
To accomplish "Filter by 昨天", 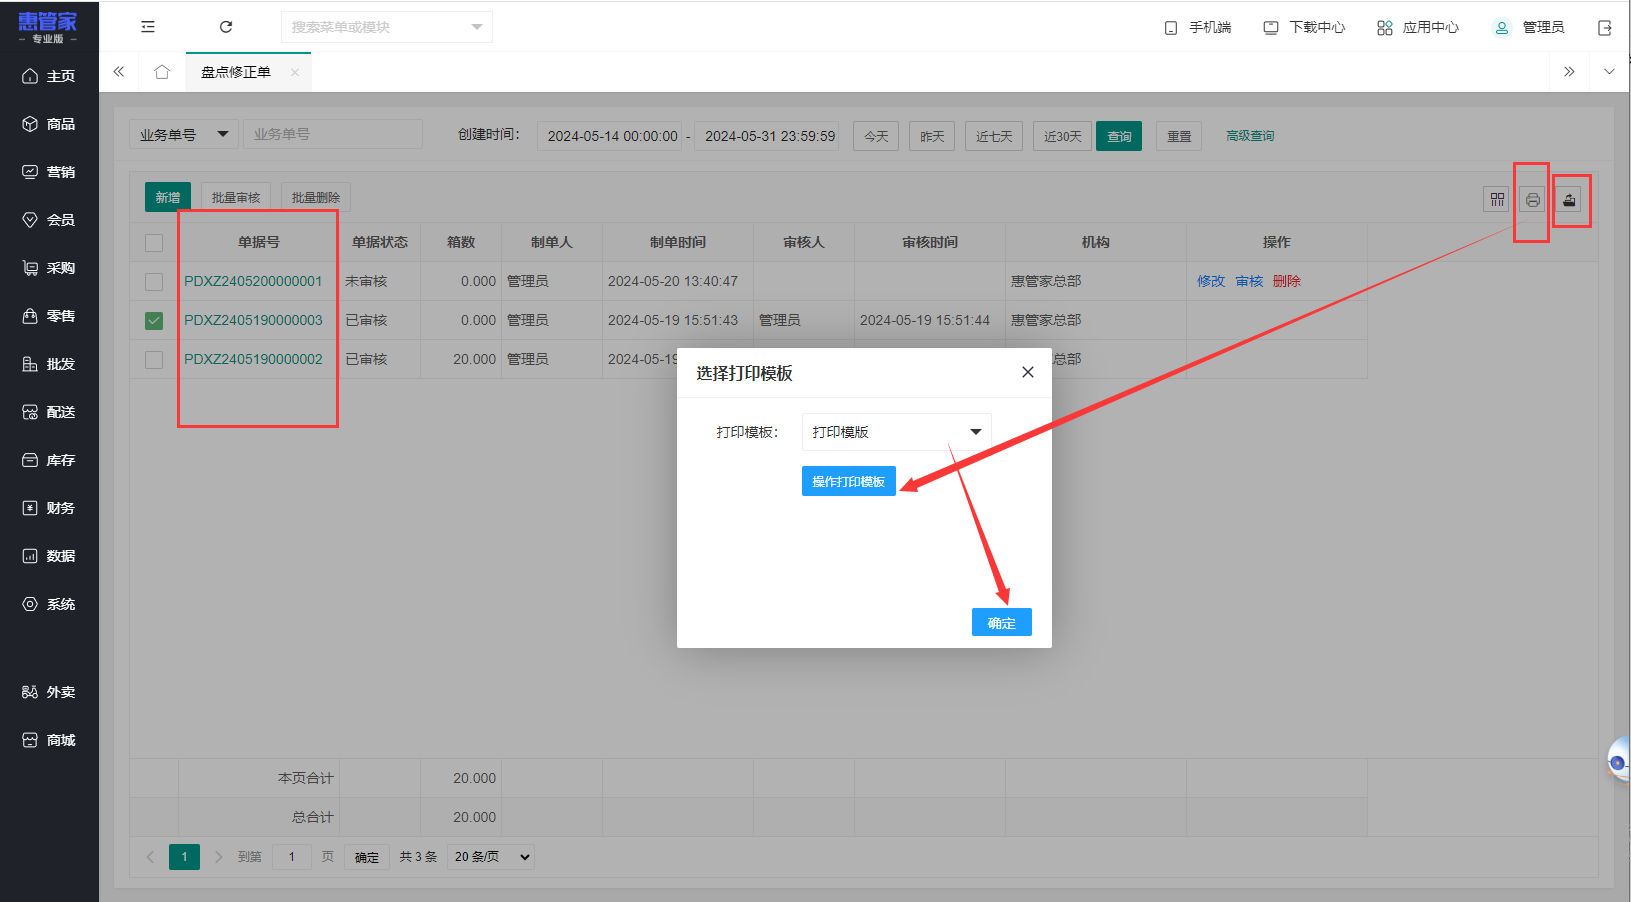I will pos(932,136).
